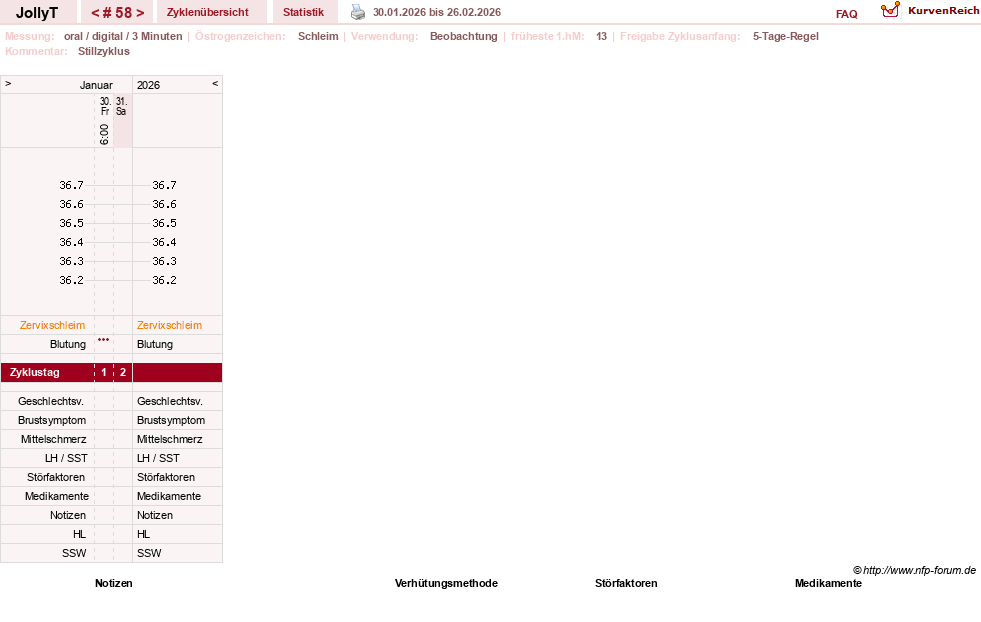Image resolution: width=981 pixels, height=622 pixels.
Task: Click the left HL row label
Action: (x=79, y=534)
